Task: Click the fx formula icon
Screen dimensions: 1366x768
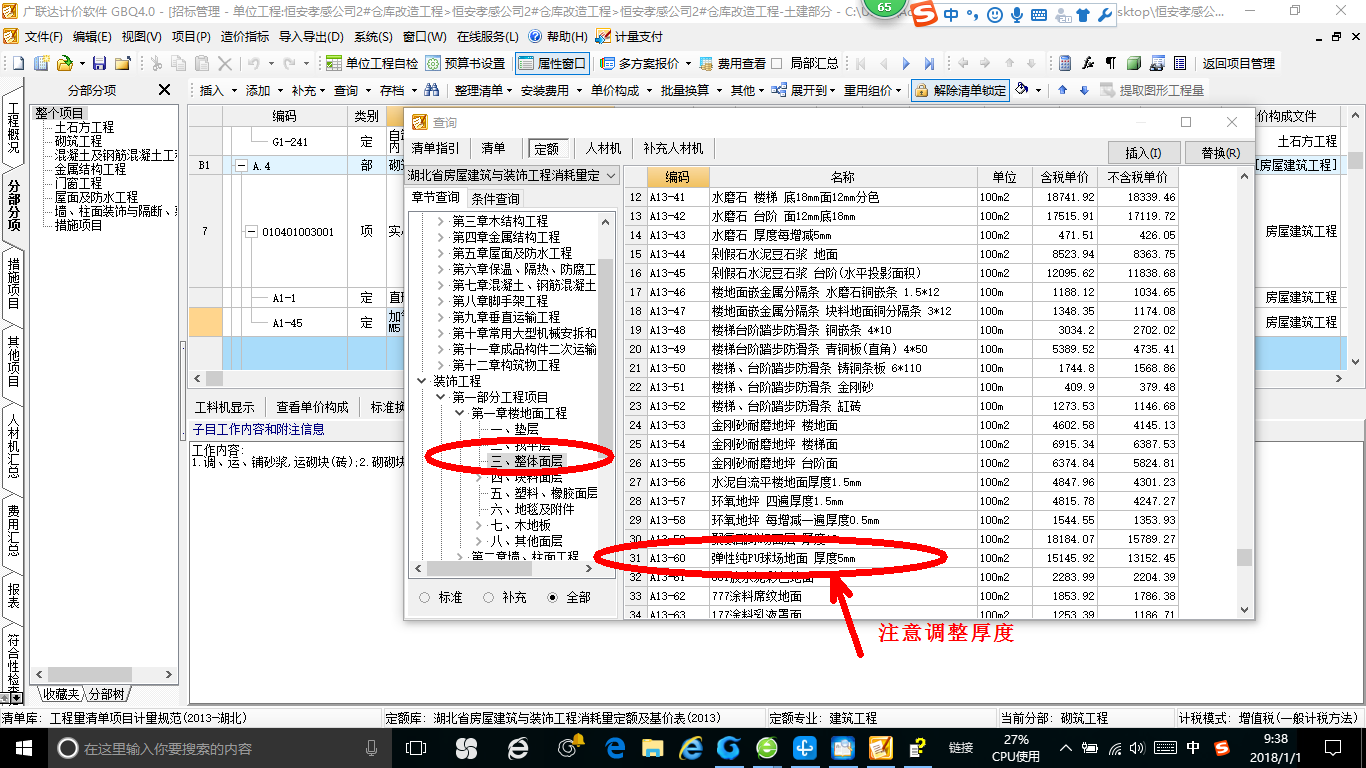Action: 1088,63
